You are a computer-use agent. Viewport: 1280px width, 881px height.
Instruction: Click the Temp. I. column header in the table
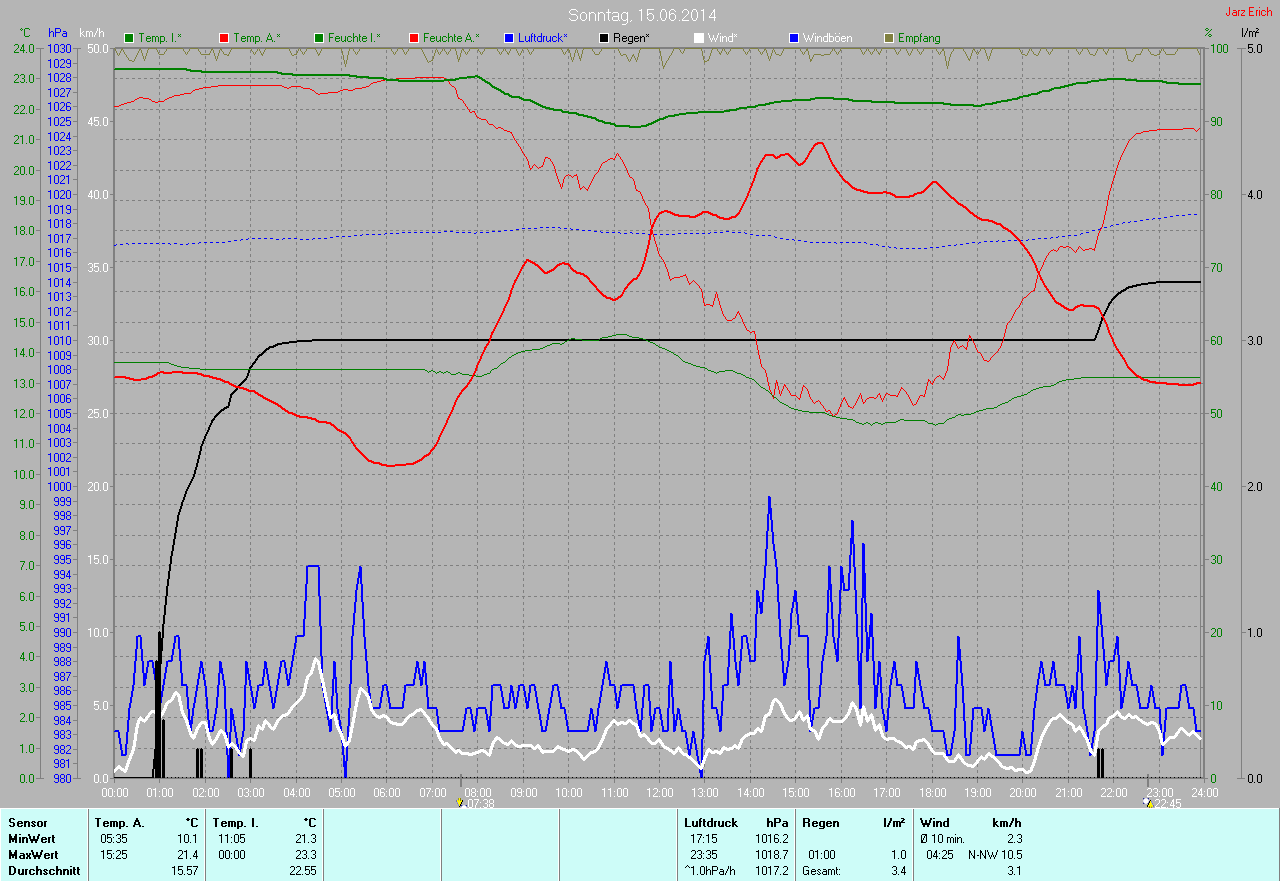click(235, 823)
